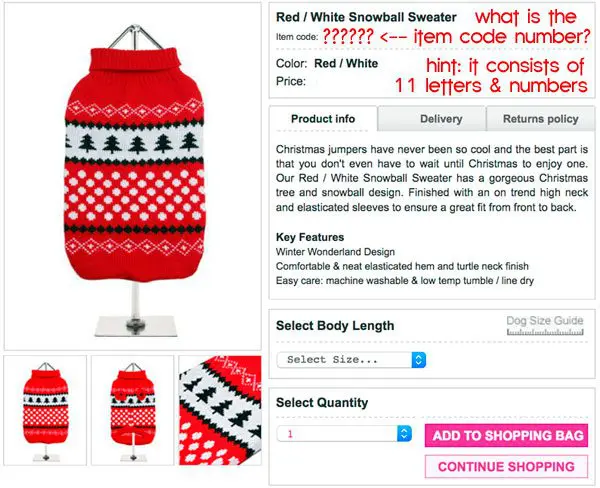600x488 pixels.
Task: Click the quantity dropdown arrow stepper
Action: pyautogui.click(x=404, y=433)
